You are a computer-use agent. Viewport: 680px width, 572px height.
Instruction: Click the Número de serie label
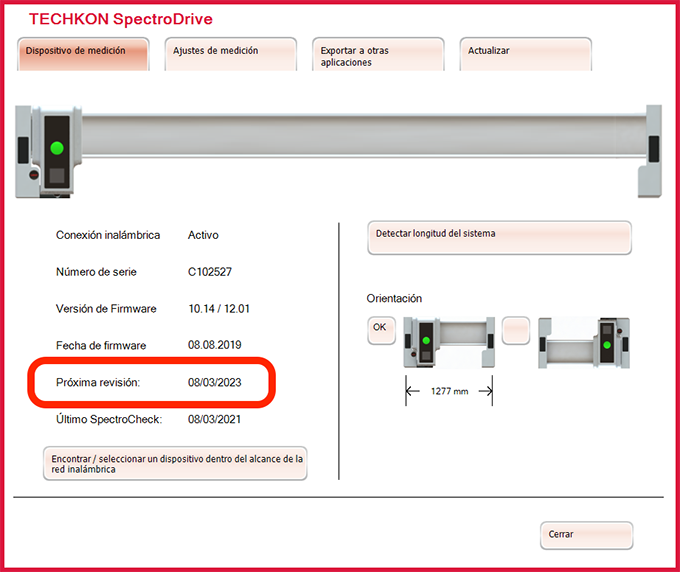(x=96, y=272)
